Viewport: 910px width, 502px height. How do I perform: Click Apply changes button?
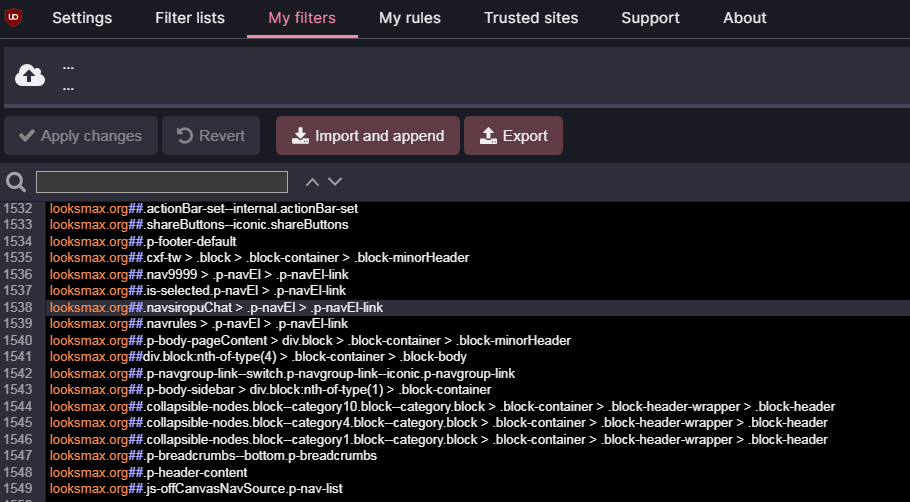(x=81, y=136)
